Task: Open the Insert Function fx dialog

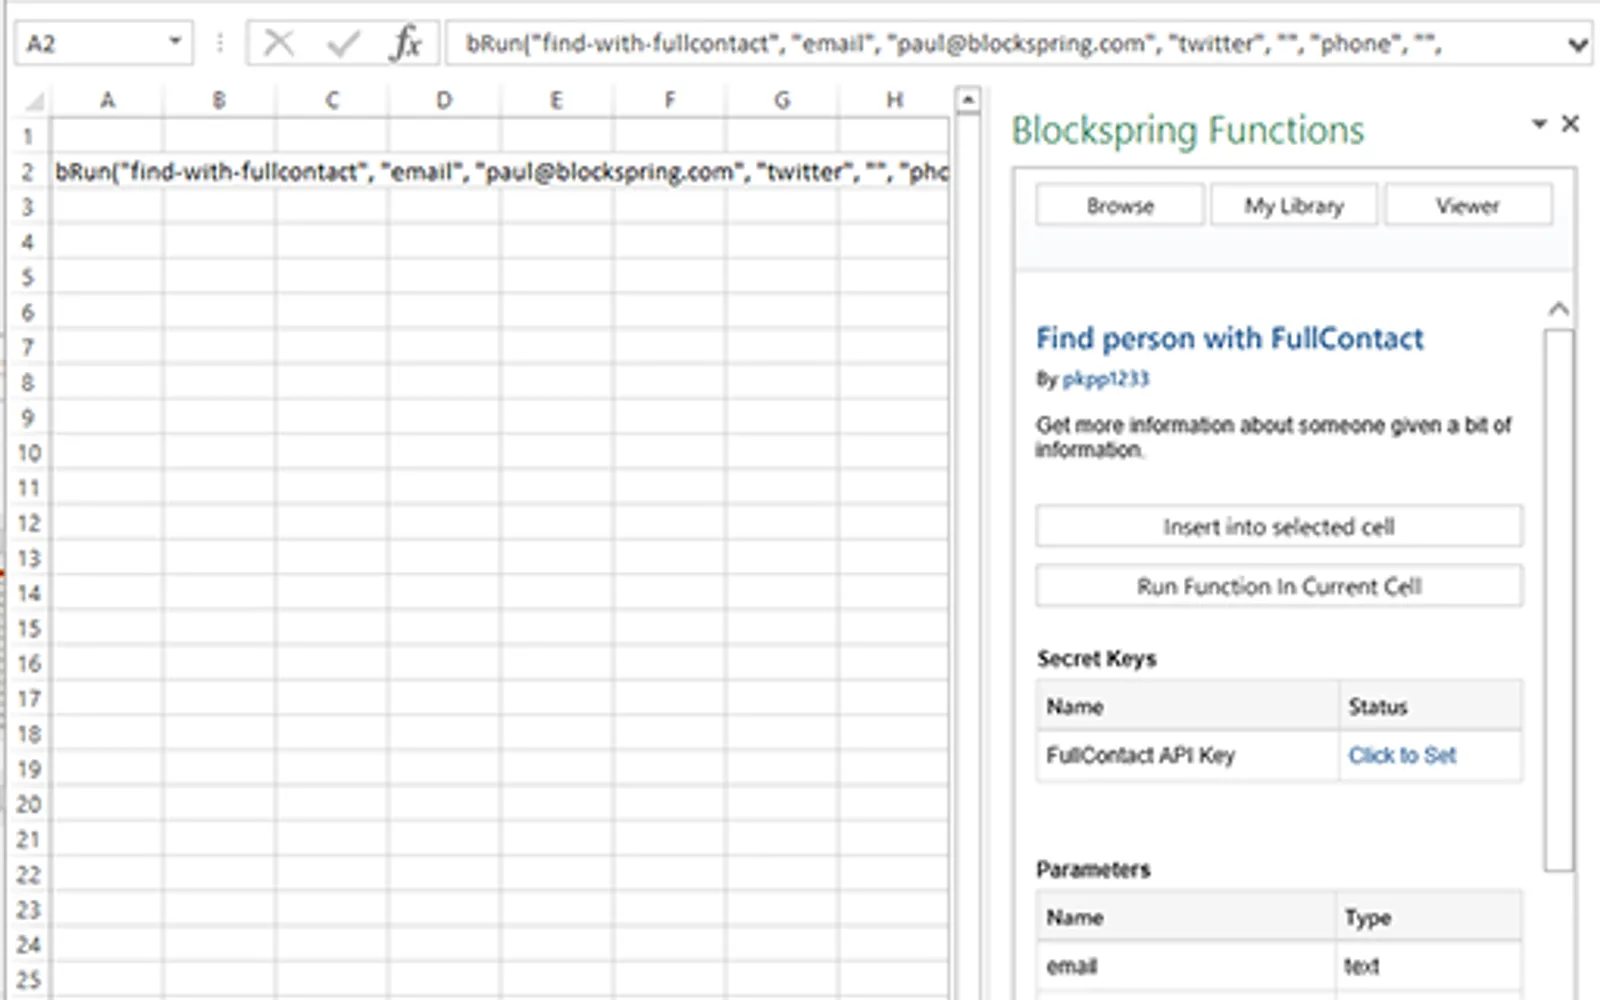Action: (x=406, y=44)
